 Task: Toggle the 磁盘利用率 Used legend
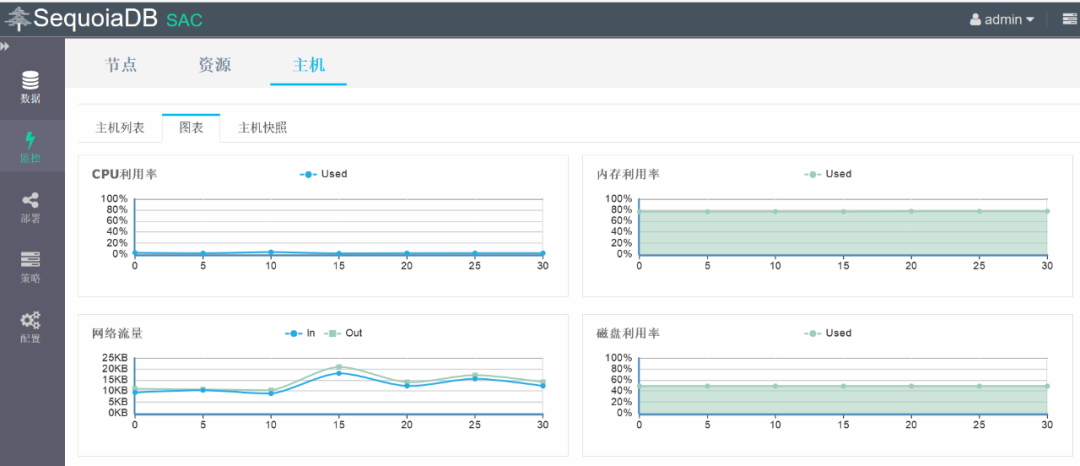(828, 333)
